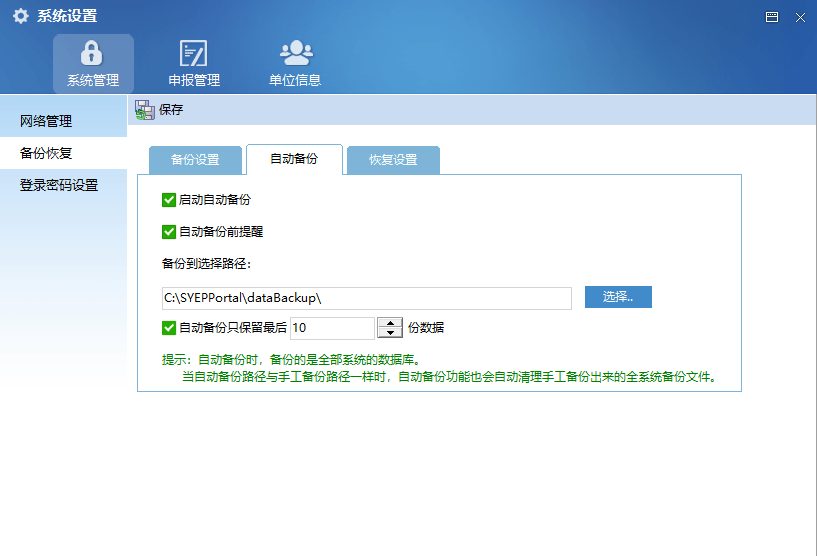Click the gear icon in title bar
The image size is (817, 556).
20,16
